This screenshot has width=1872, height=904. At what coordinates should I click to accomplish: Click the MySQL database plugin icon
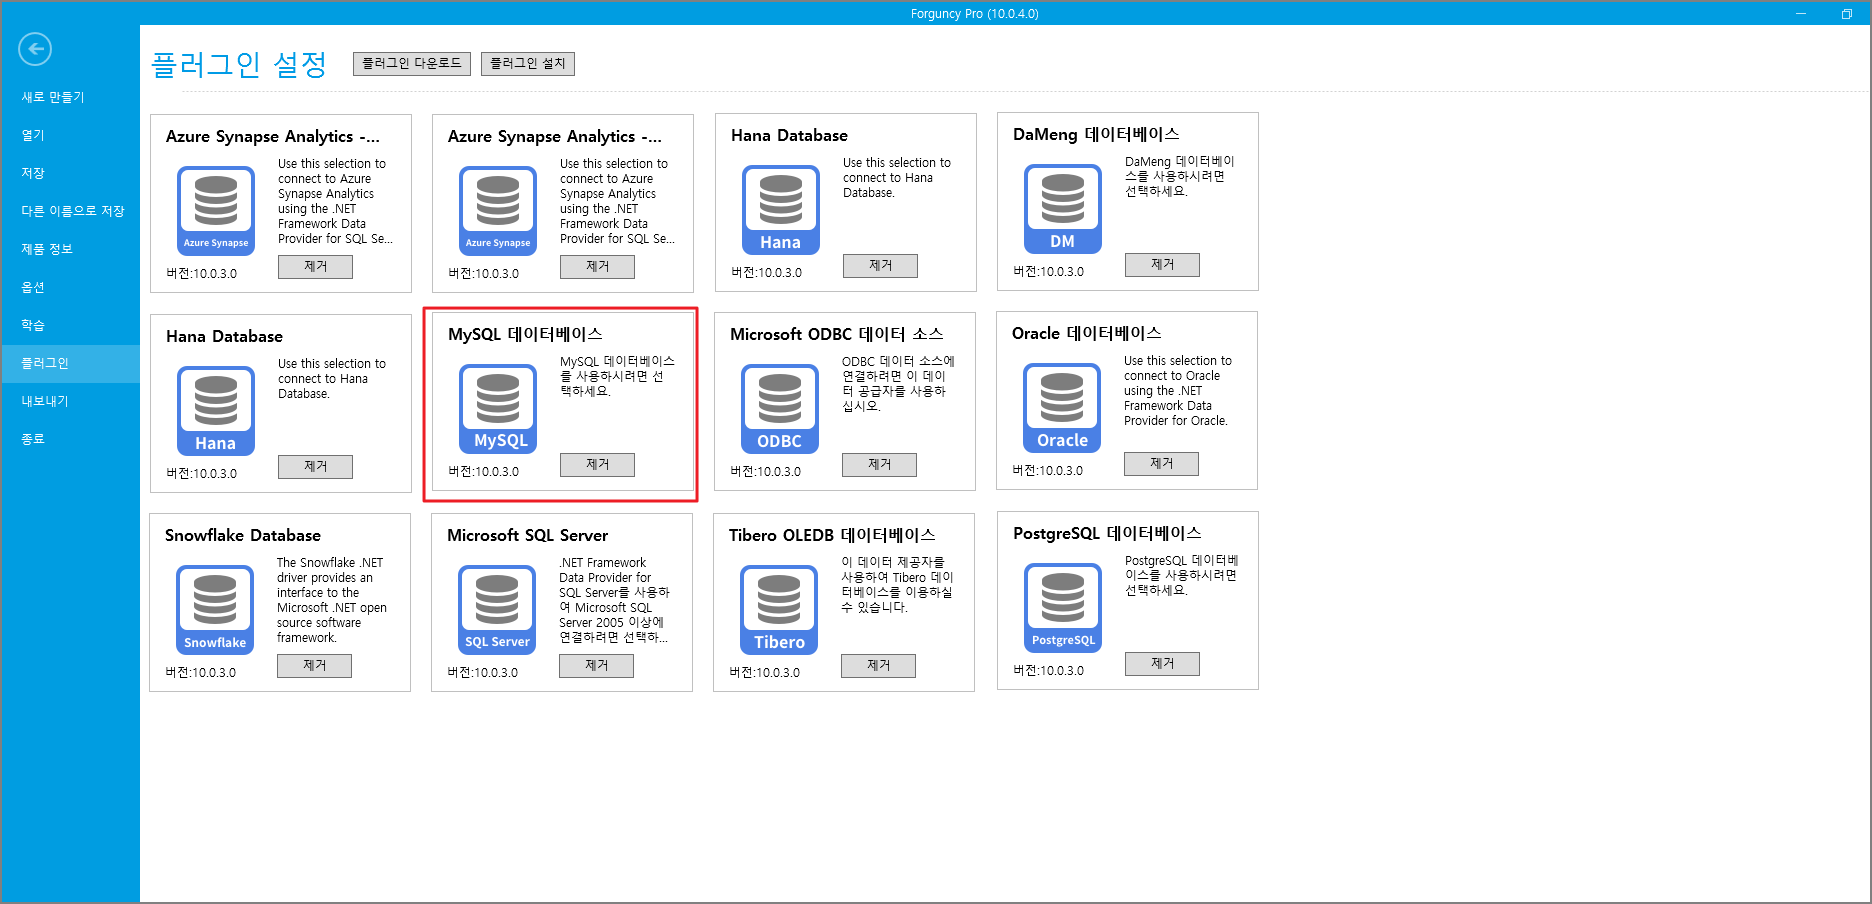(498, 409)
